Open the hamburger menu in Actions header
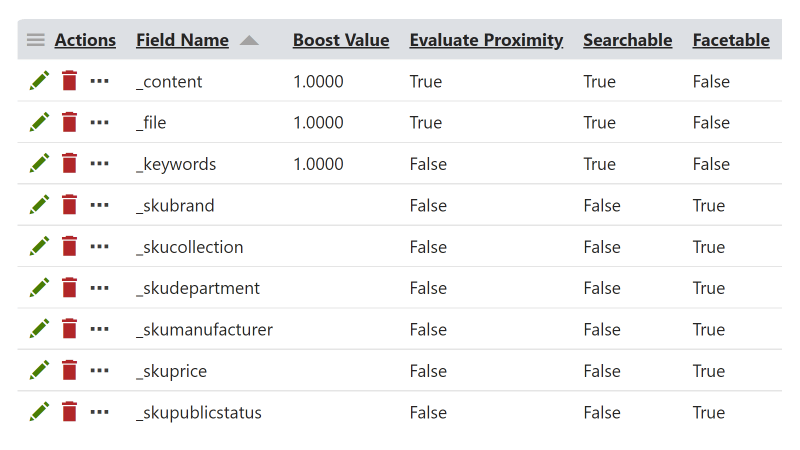Screen dimensions: 800x450 pyautogui.click(x=36, y=40)
